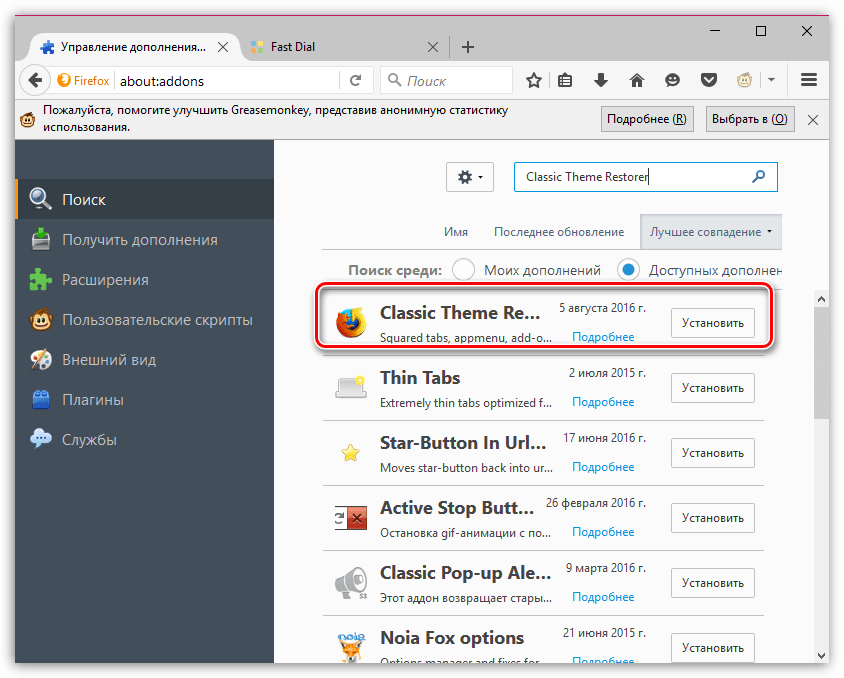Click the reload page icon

[x=355, y=80]
